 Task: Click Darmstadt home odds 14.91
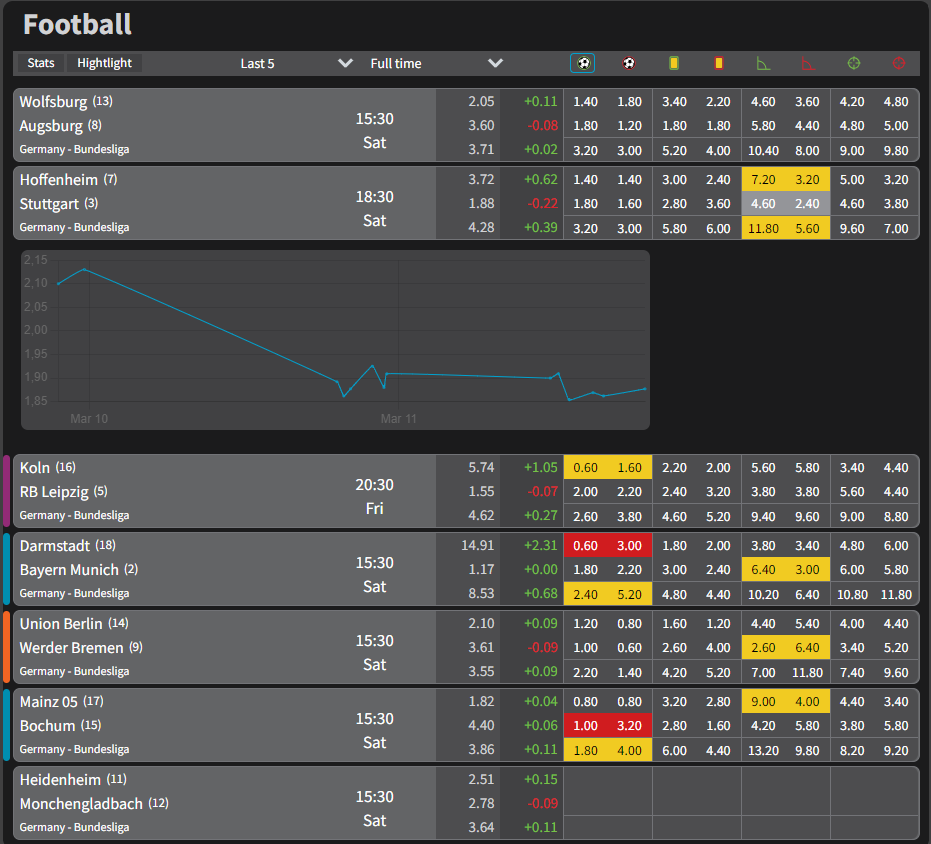point(477,545)
